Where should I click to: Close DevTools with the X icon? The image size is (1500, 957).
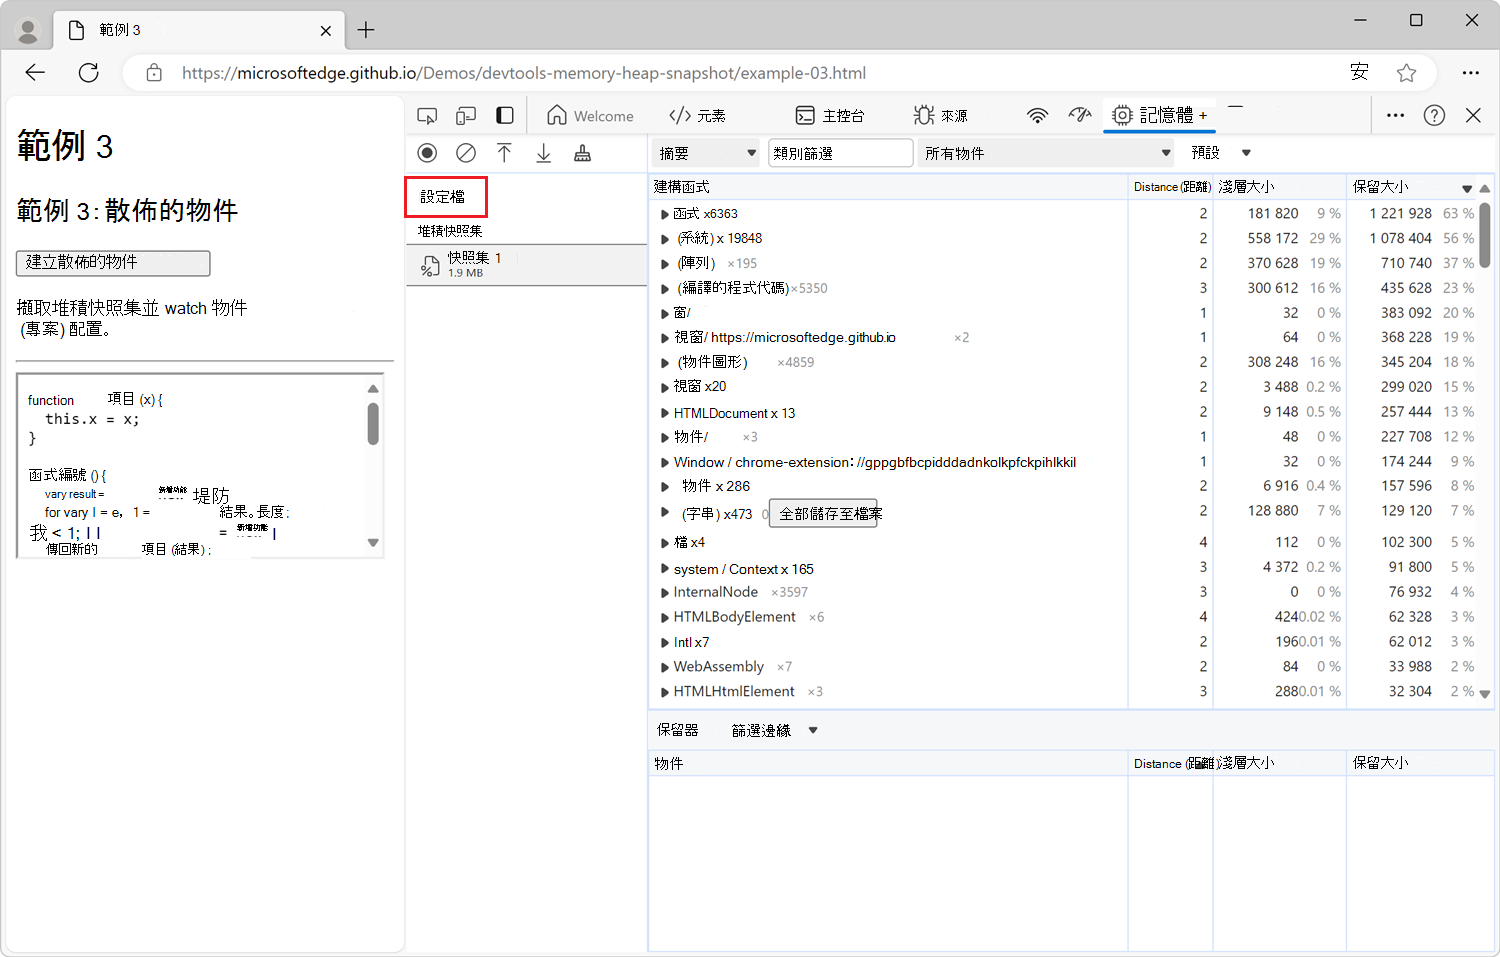tap(1473, 116)
